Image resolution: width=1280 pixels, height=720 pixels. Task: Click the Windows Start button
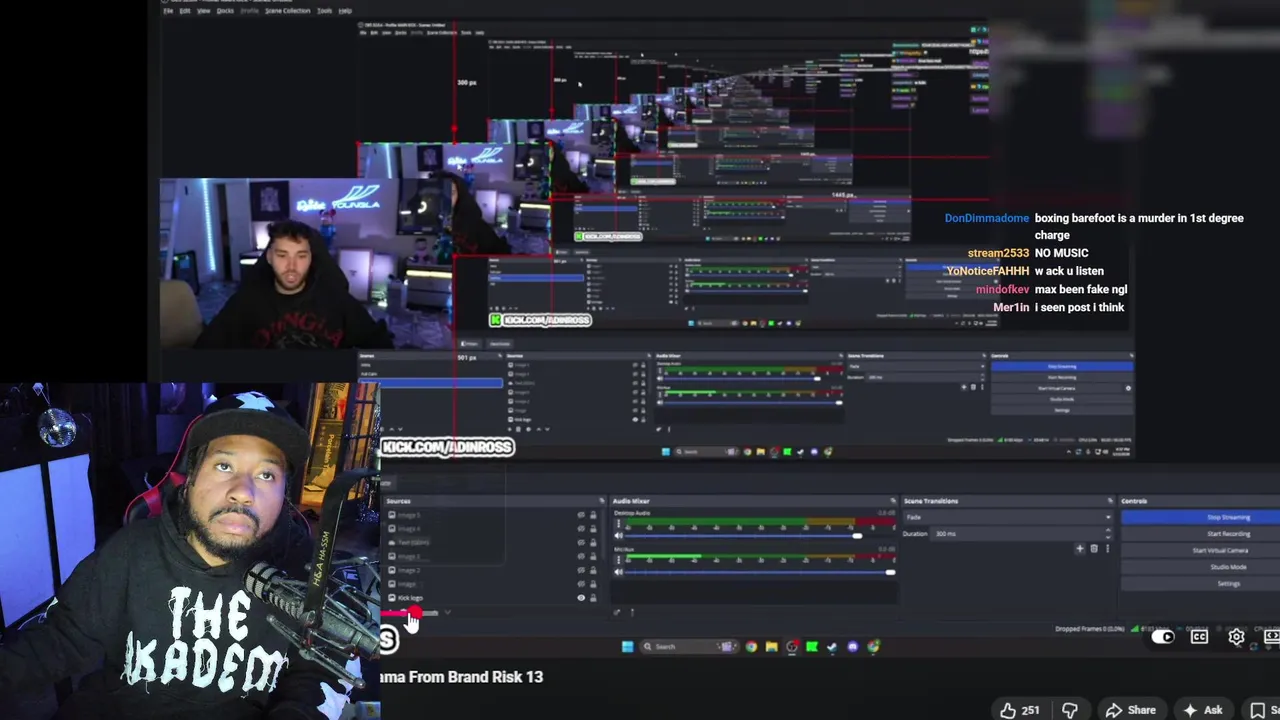(x=627, y=646)
